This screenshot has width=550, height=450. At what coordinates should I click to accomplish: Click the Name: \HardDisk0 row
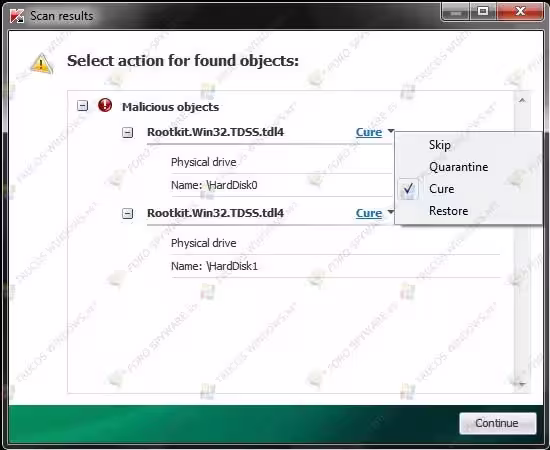tap(282, 185)
